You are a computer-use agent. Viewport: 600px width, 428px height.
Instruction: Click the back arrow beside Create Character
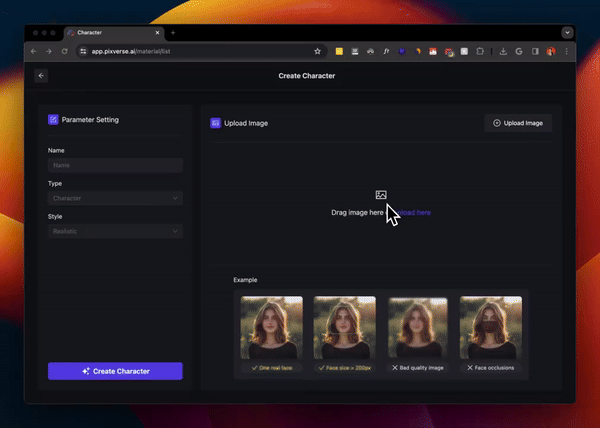pyautogui.click(x=41, y=75)
